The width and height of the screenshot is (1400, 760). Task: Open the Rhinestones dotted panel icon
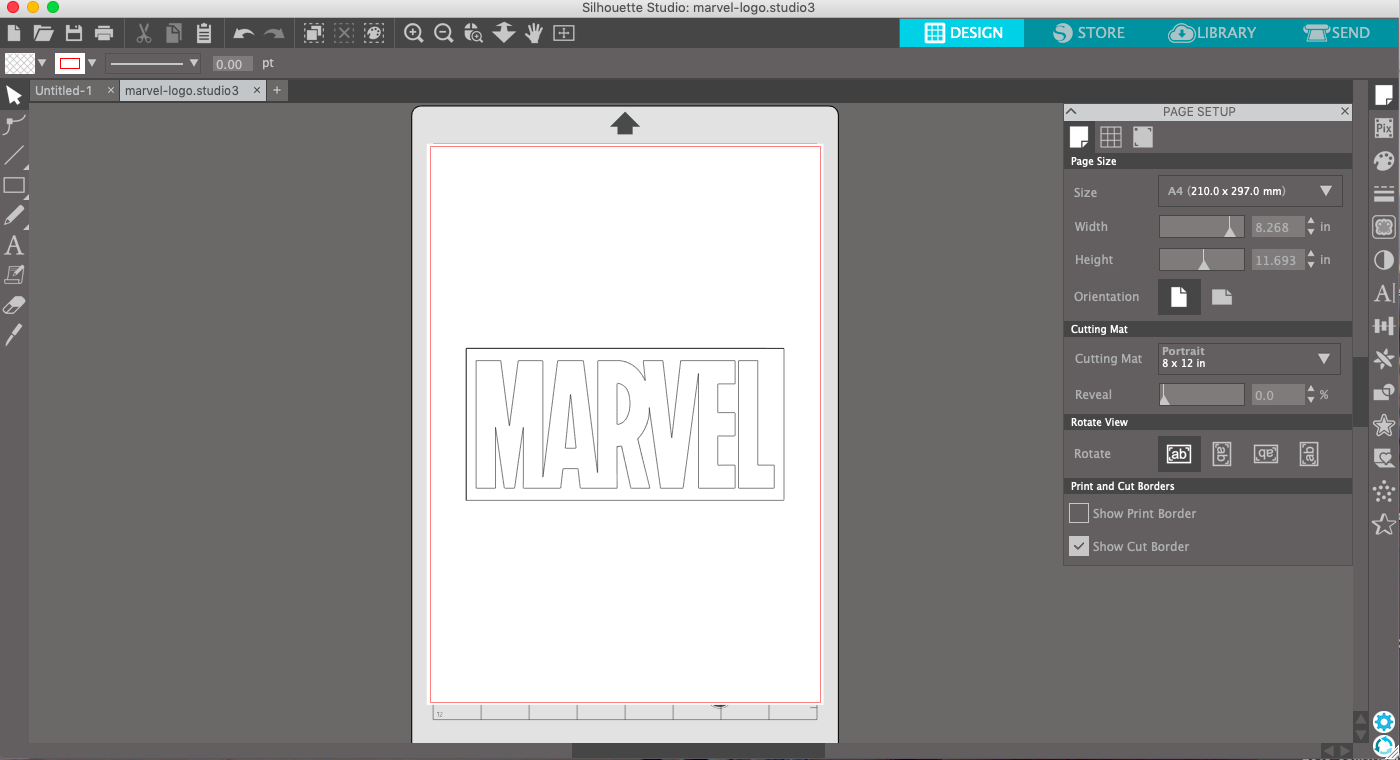click(1384, 491)
